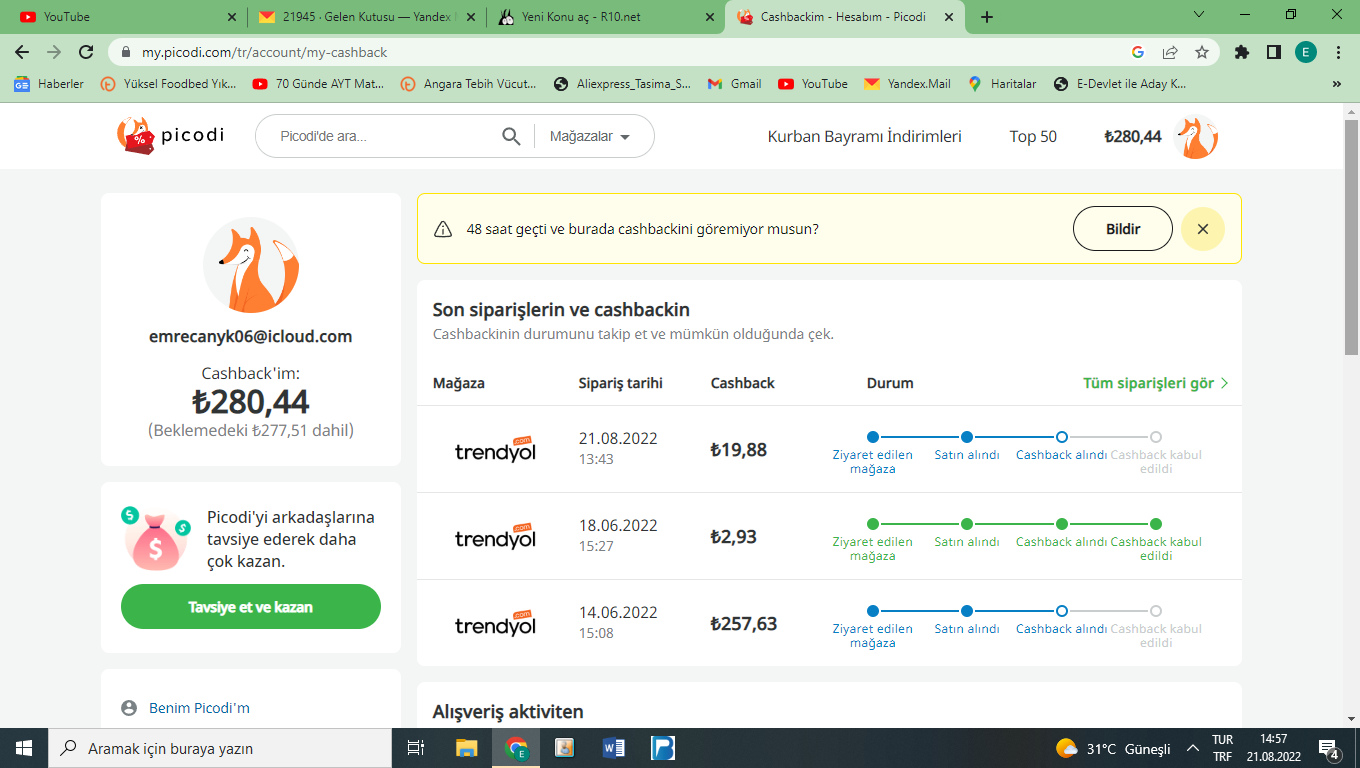The height and width of the screenshot is (768, 1360).
Task: Open Windows Start menu
Action: (24, 748)
